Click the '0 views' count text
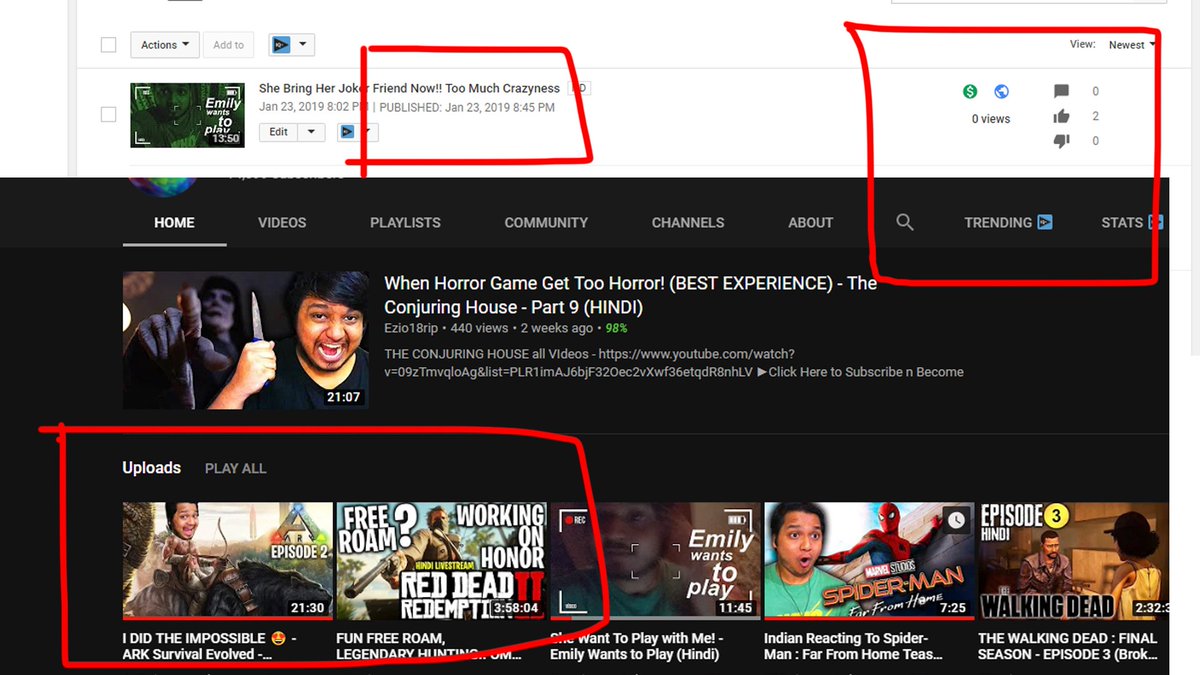1200x675 pixels. 991,119
